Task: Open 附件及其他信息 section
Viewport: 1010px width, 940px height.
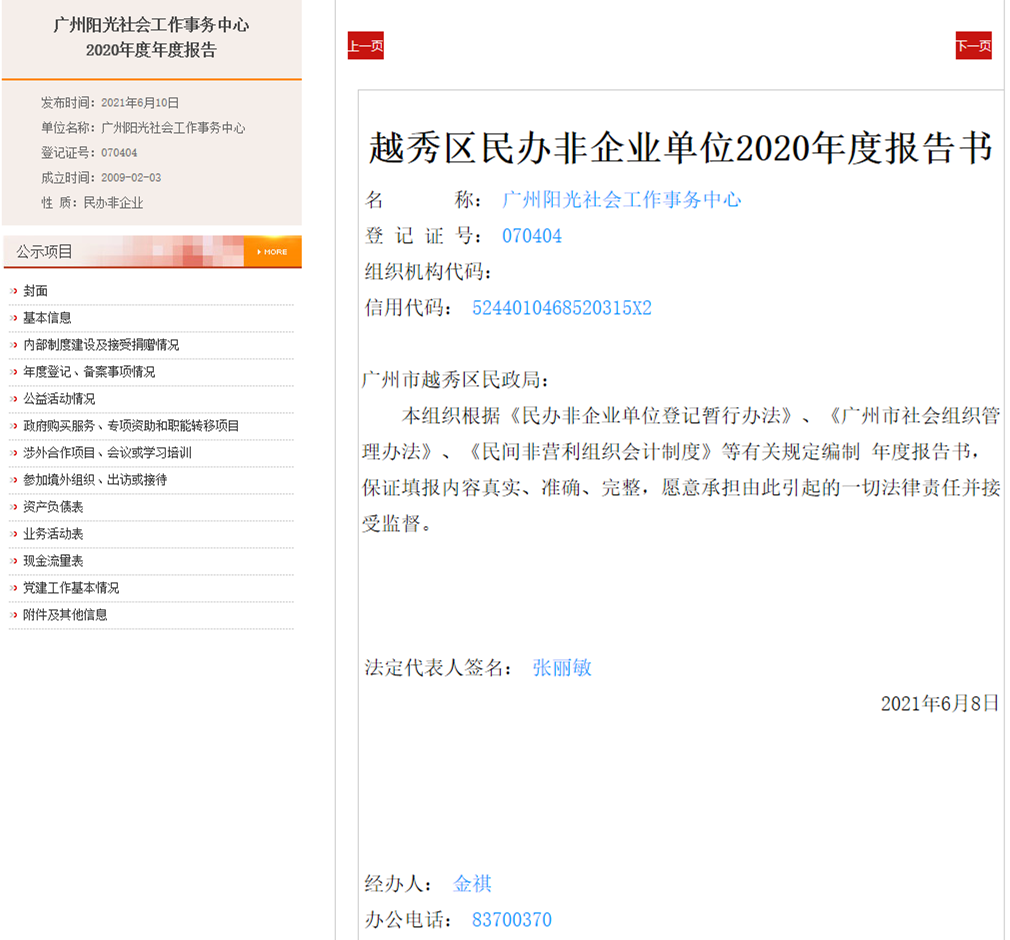Action: tap(65, 616)
